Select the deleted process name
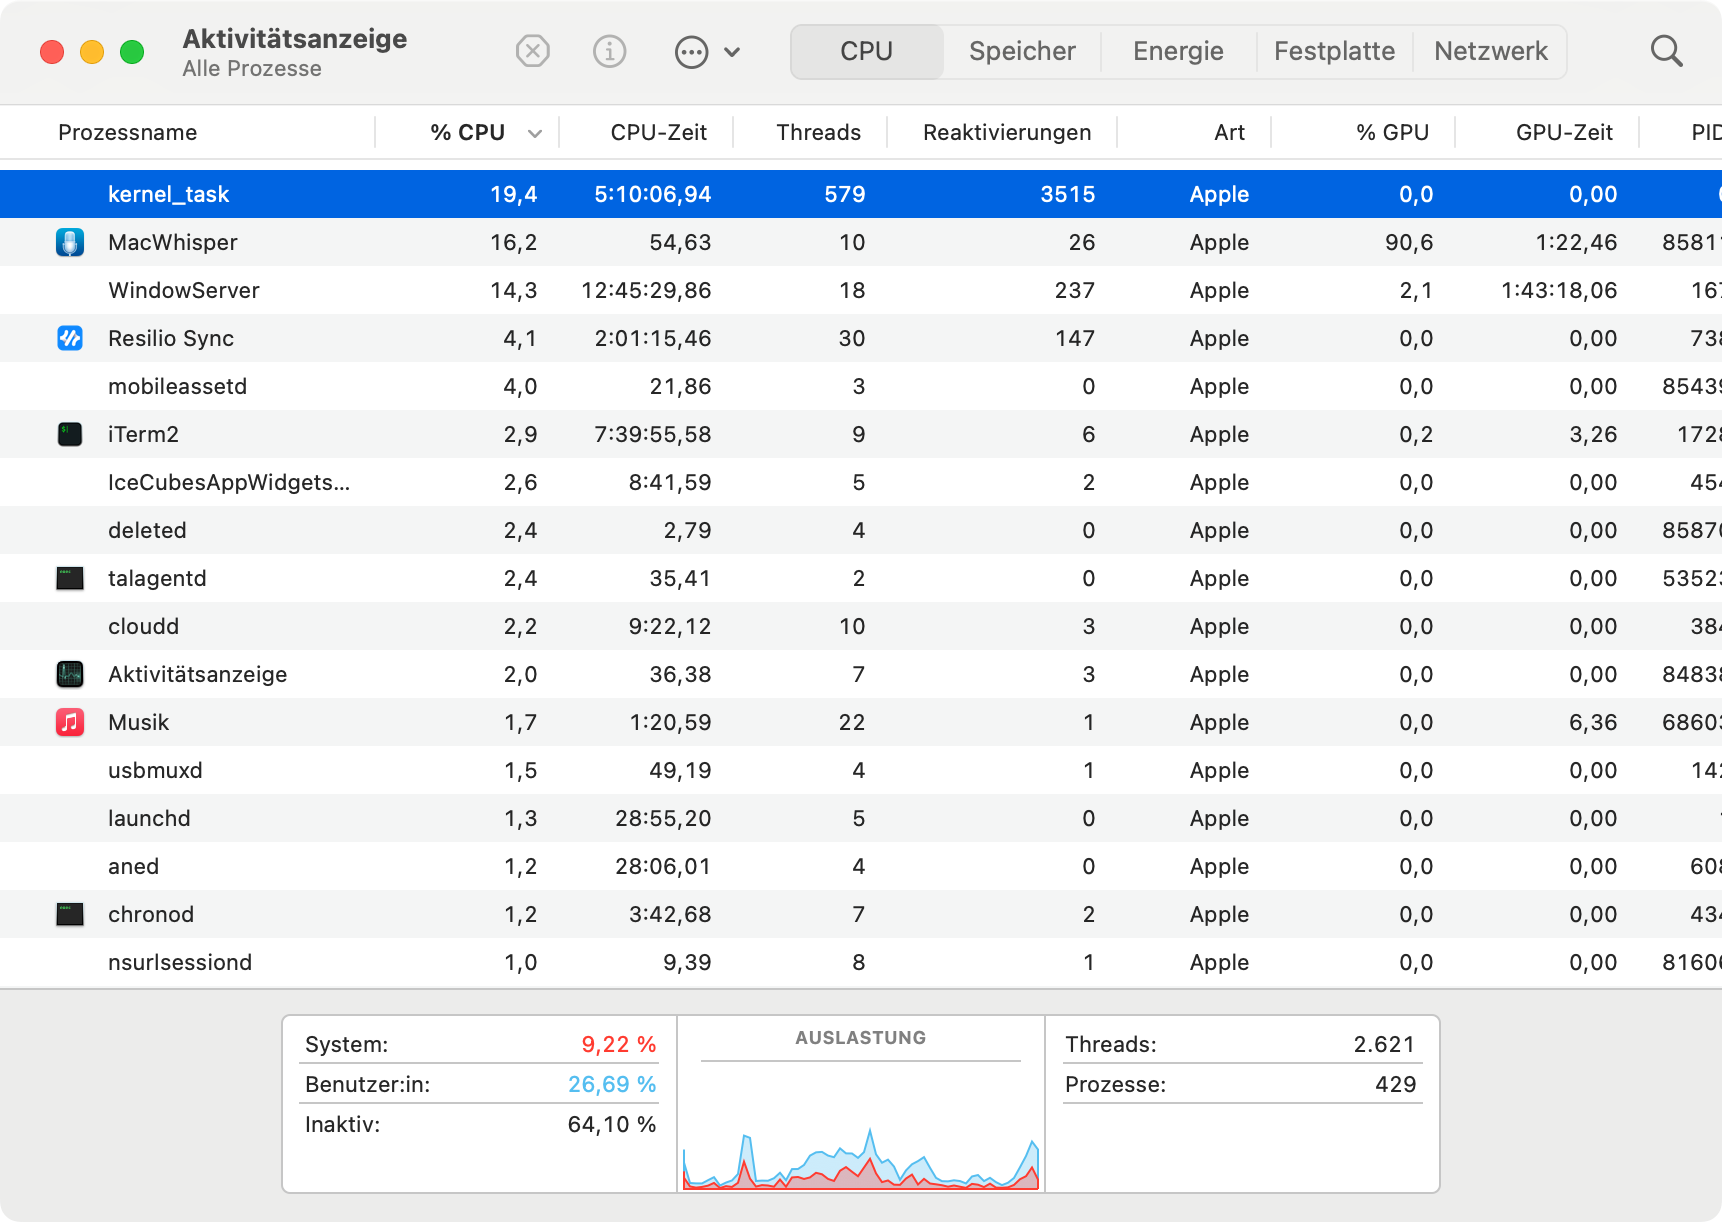Image resolution: width=1722 pixels, height=1222 pixels. 147,530
